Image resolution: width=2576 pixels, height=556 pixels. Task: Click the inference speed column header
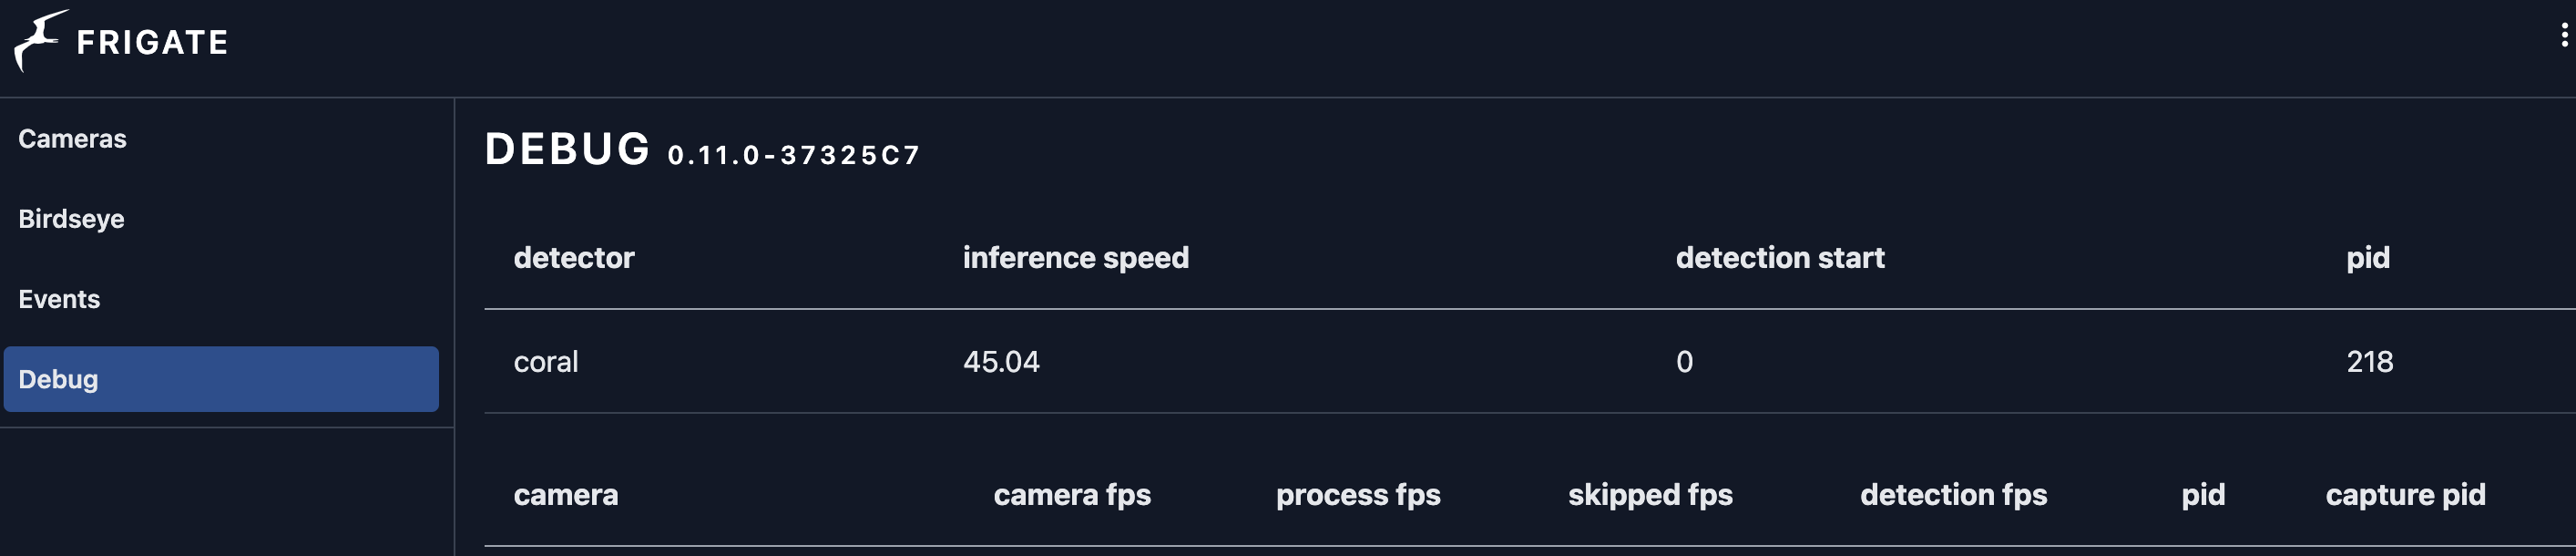(x=1076, y=258)
